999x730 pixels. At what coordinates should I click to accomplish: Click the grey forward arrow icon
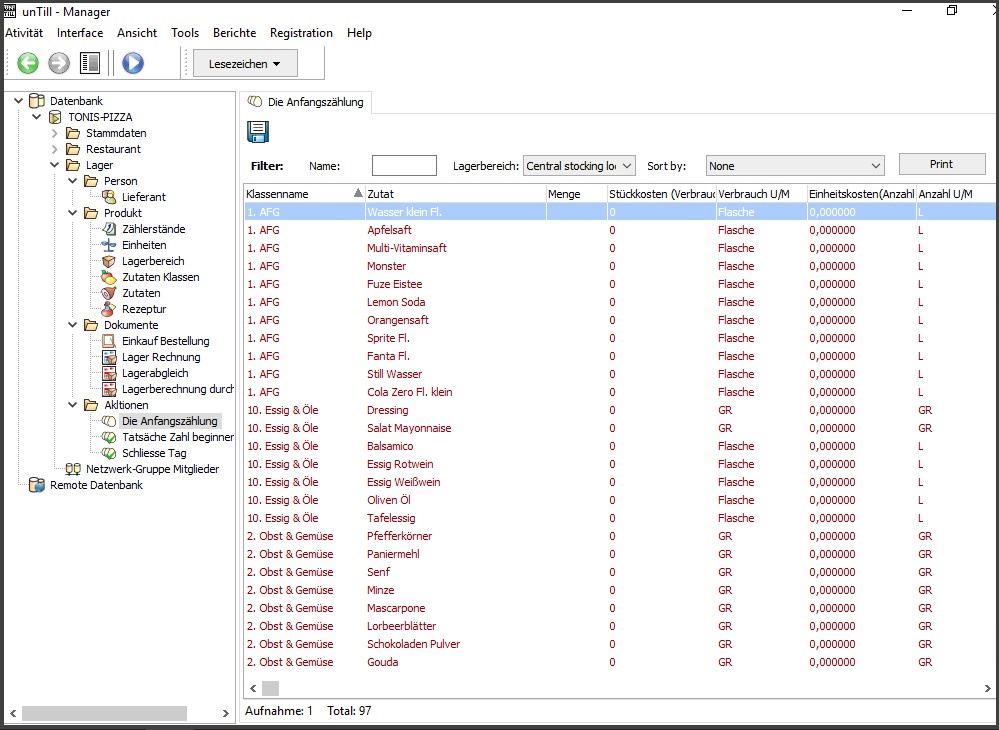[x=59, y=63]
